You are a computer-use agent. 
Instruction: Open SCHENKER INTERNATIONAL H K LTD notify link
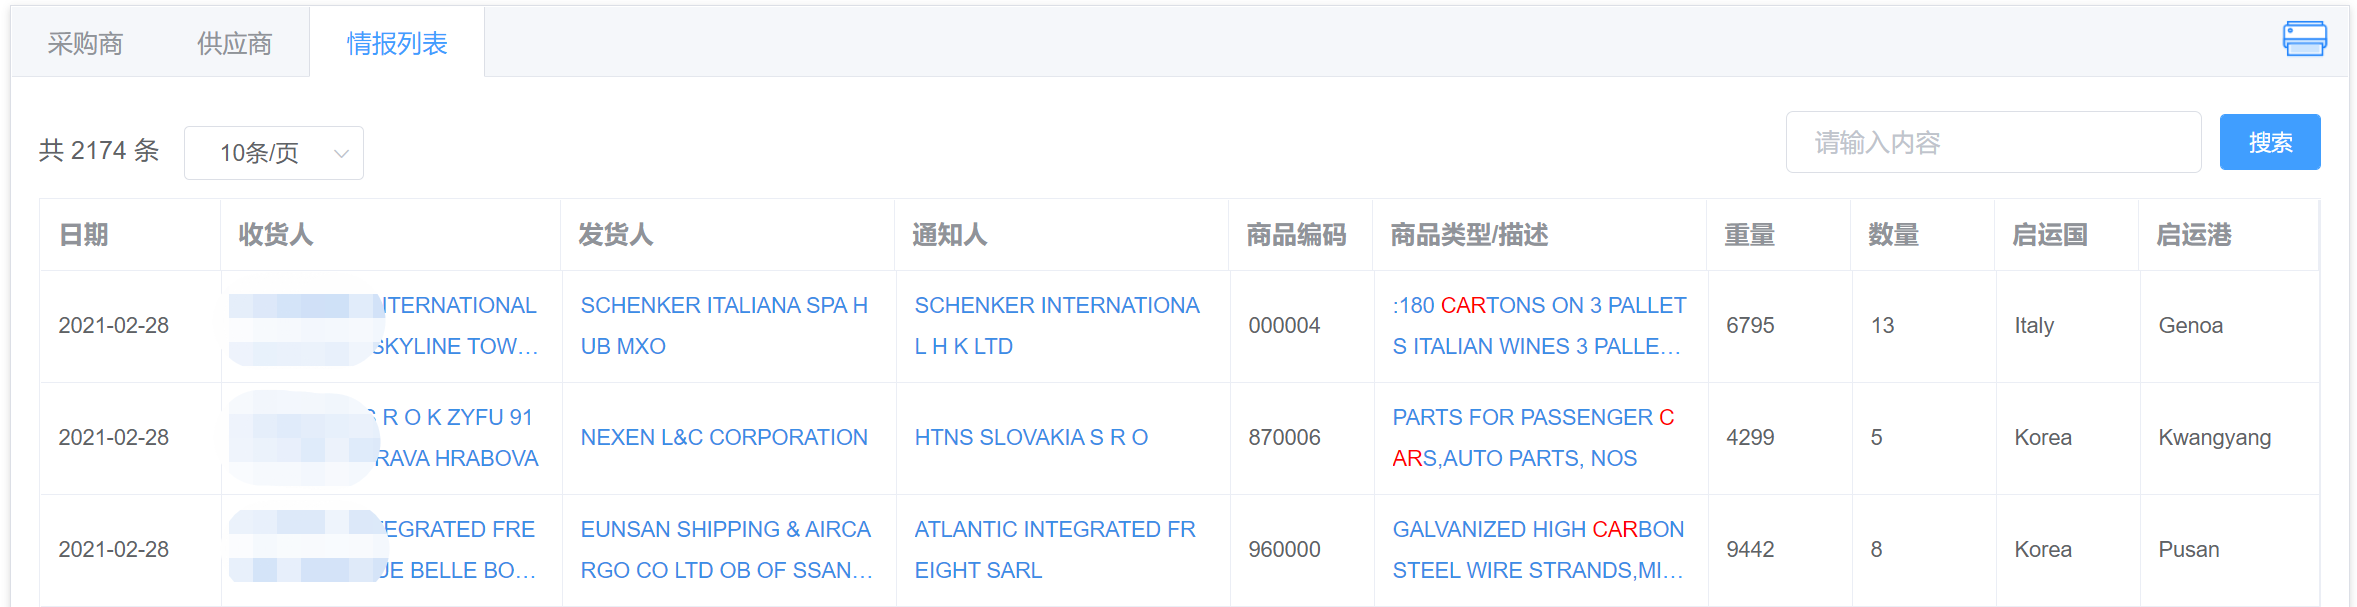point(1057,326)
